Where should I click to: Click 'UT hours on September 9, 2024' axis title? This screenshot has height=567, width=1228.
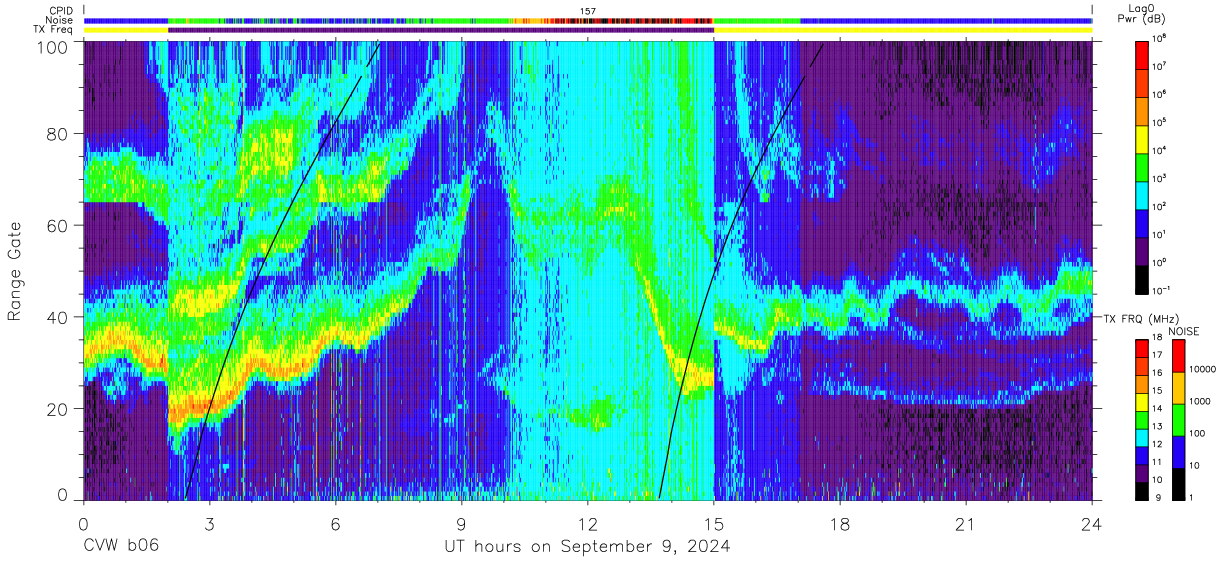pos(587,548)
